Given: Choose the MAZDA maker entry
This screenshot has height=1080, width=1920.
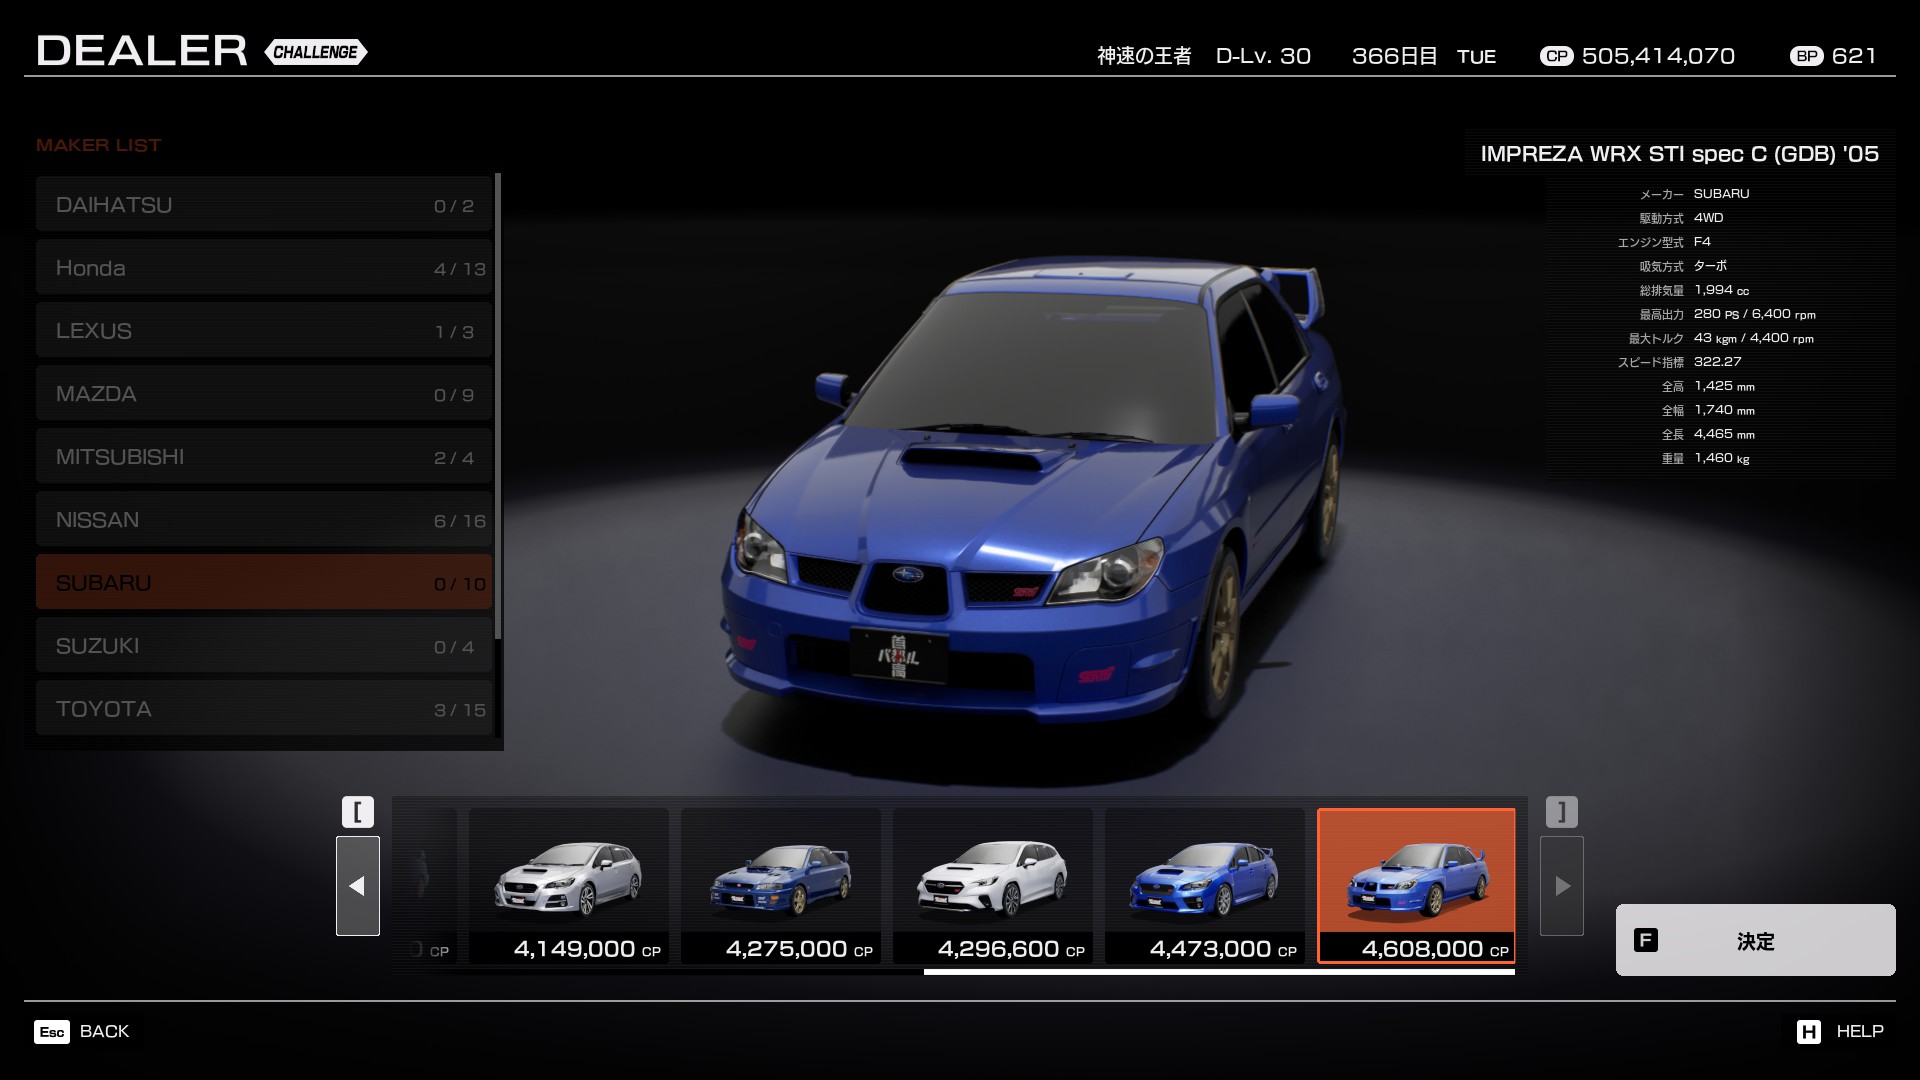Looking at the screenshot, I should pyautogui.click(x=264, y=394).
